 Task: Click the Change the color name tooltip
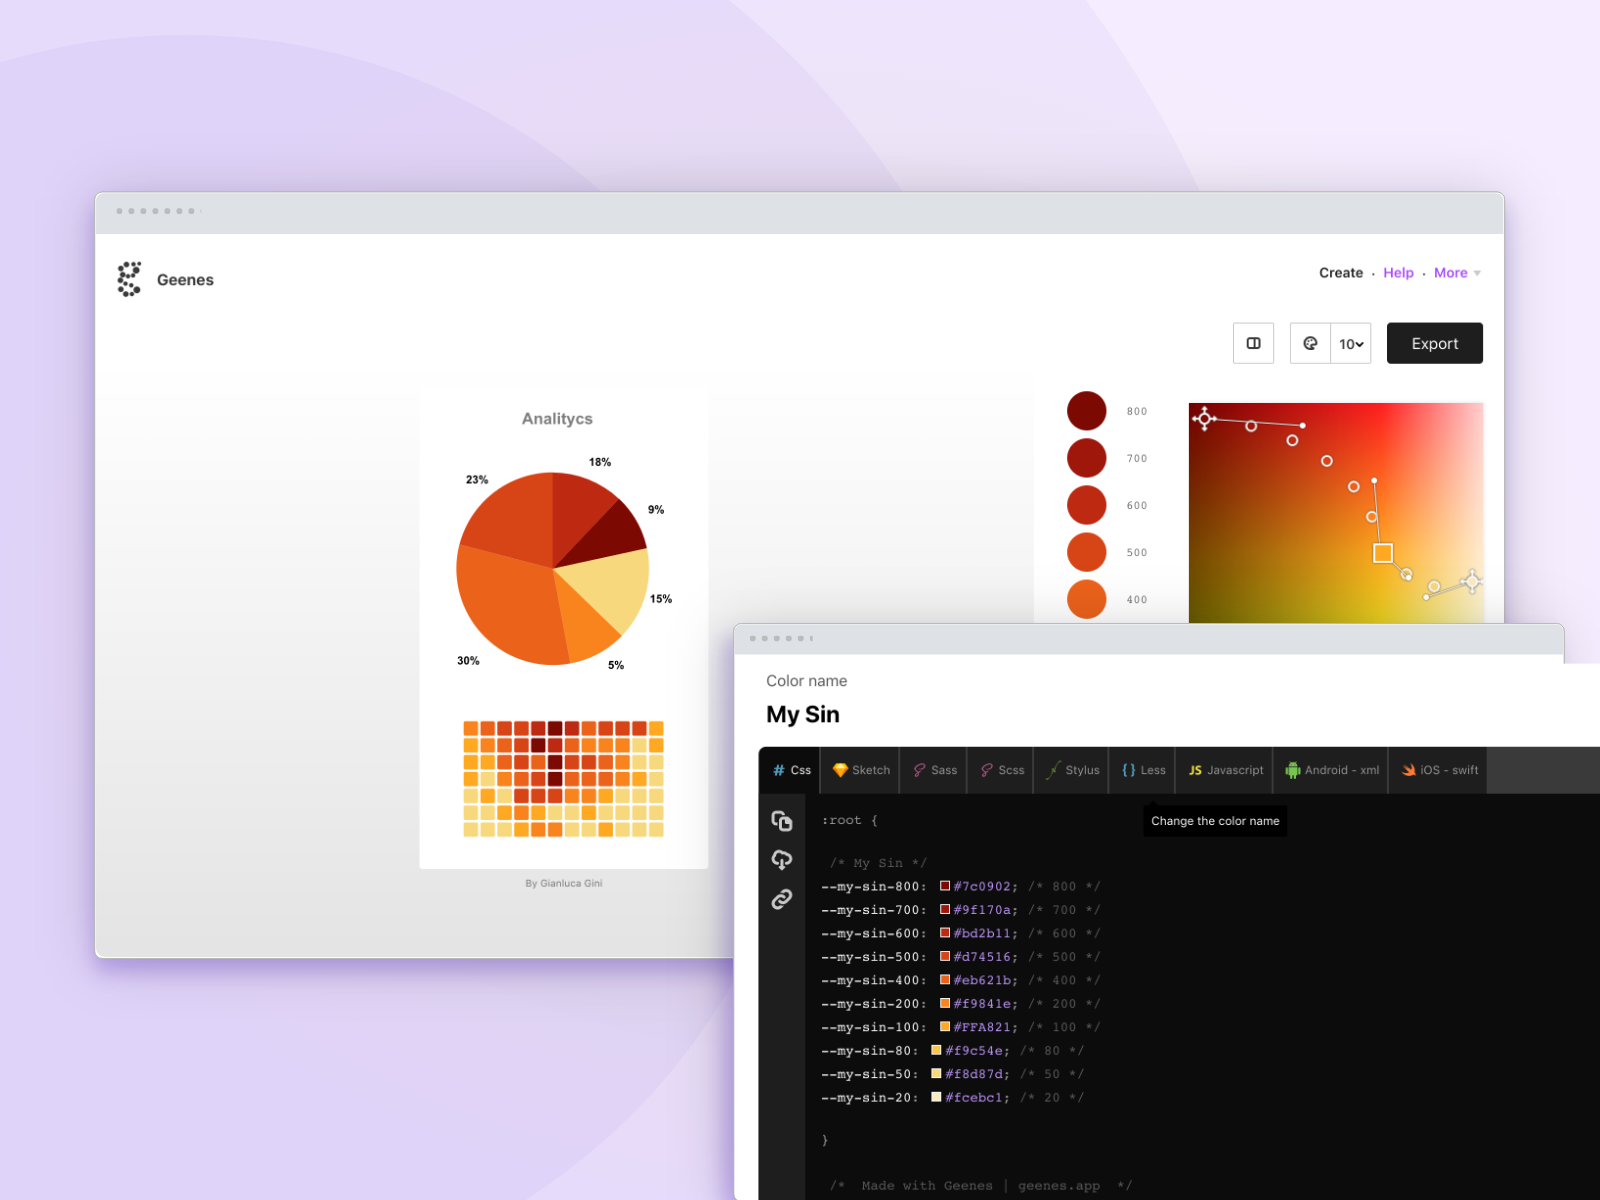(x=1215, y=821)
